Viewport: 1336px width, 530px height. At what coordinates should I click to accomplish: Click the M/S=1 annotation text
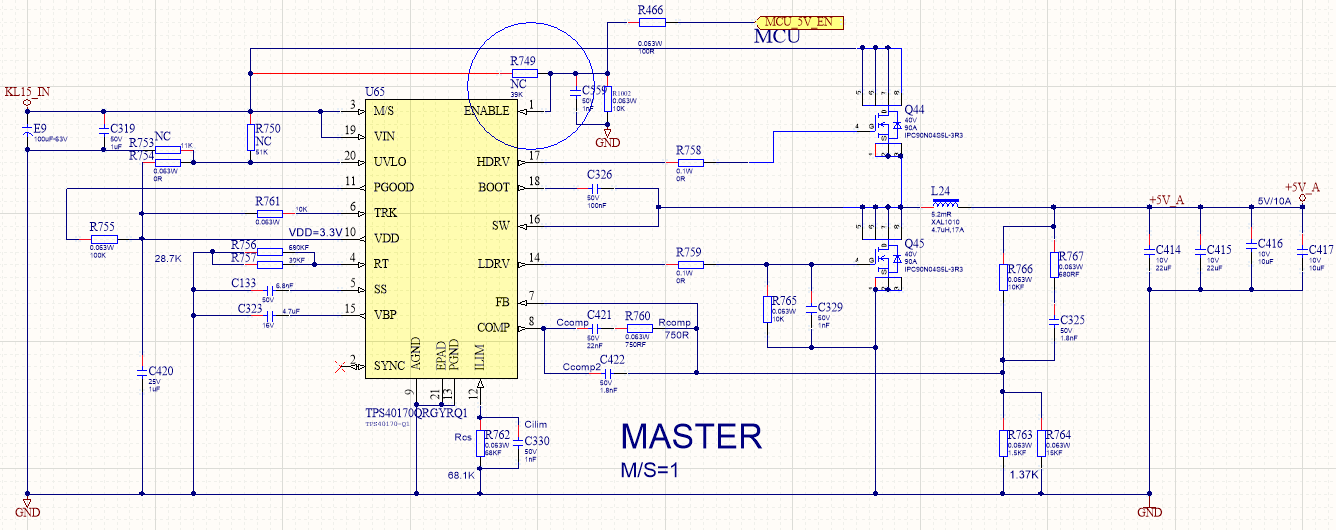[x=650, y=471]
